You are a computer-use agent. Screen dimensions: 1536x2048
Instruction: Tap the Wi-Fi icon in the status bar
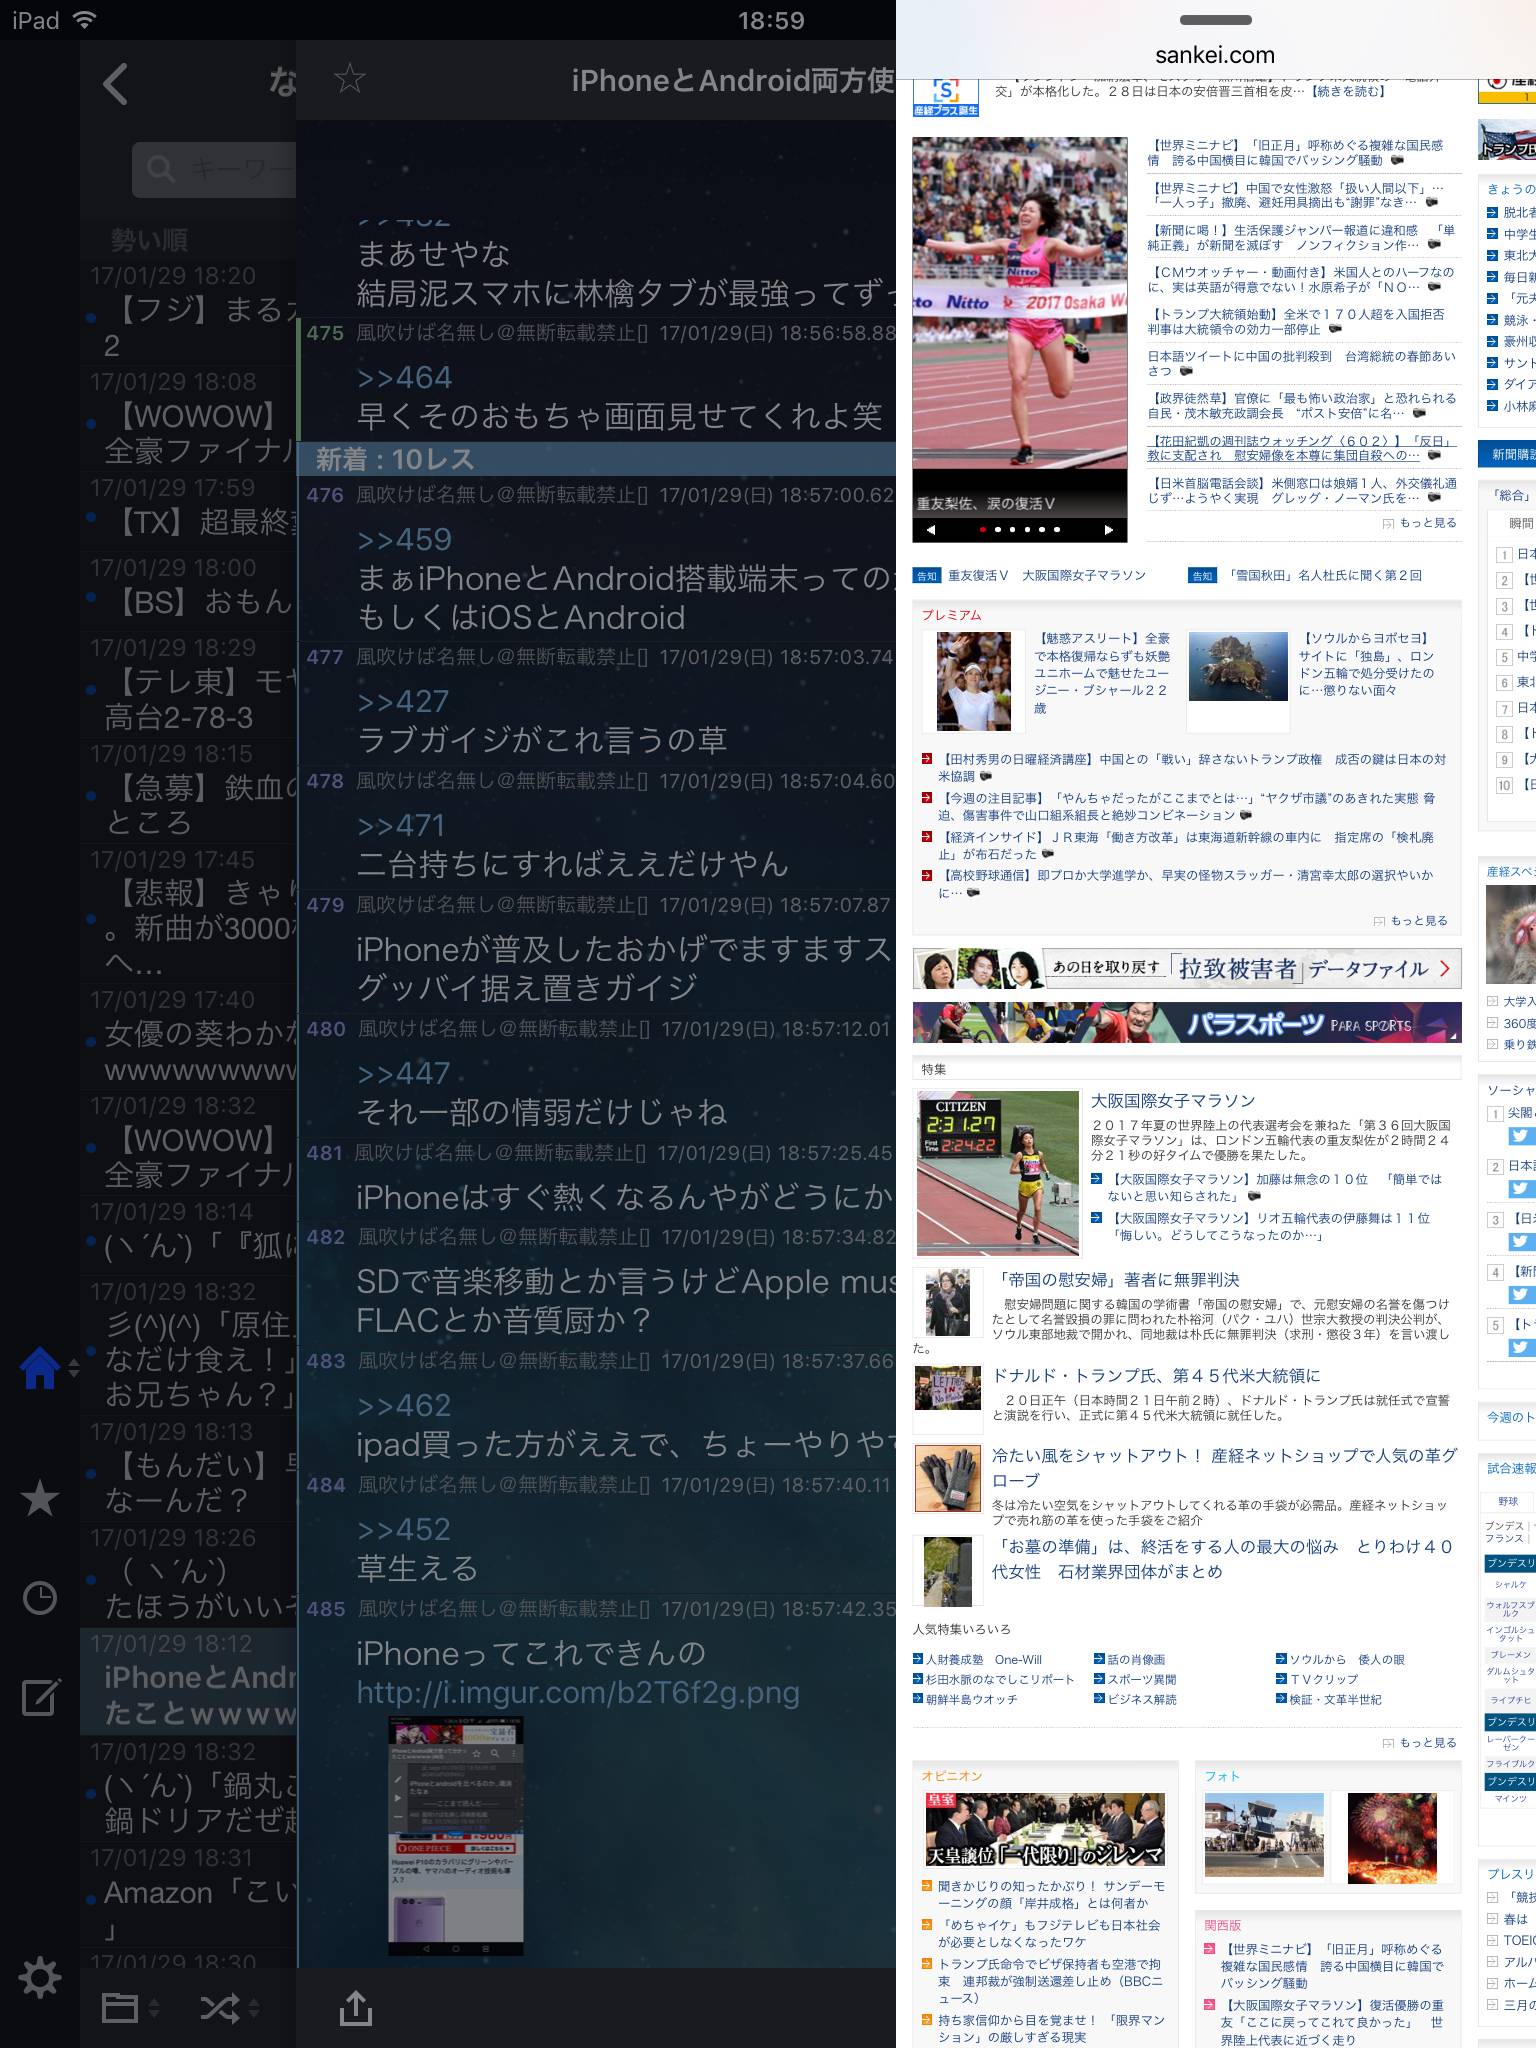[x=84, y=20]
